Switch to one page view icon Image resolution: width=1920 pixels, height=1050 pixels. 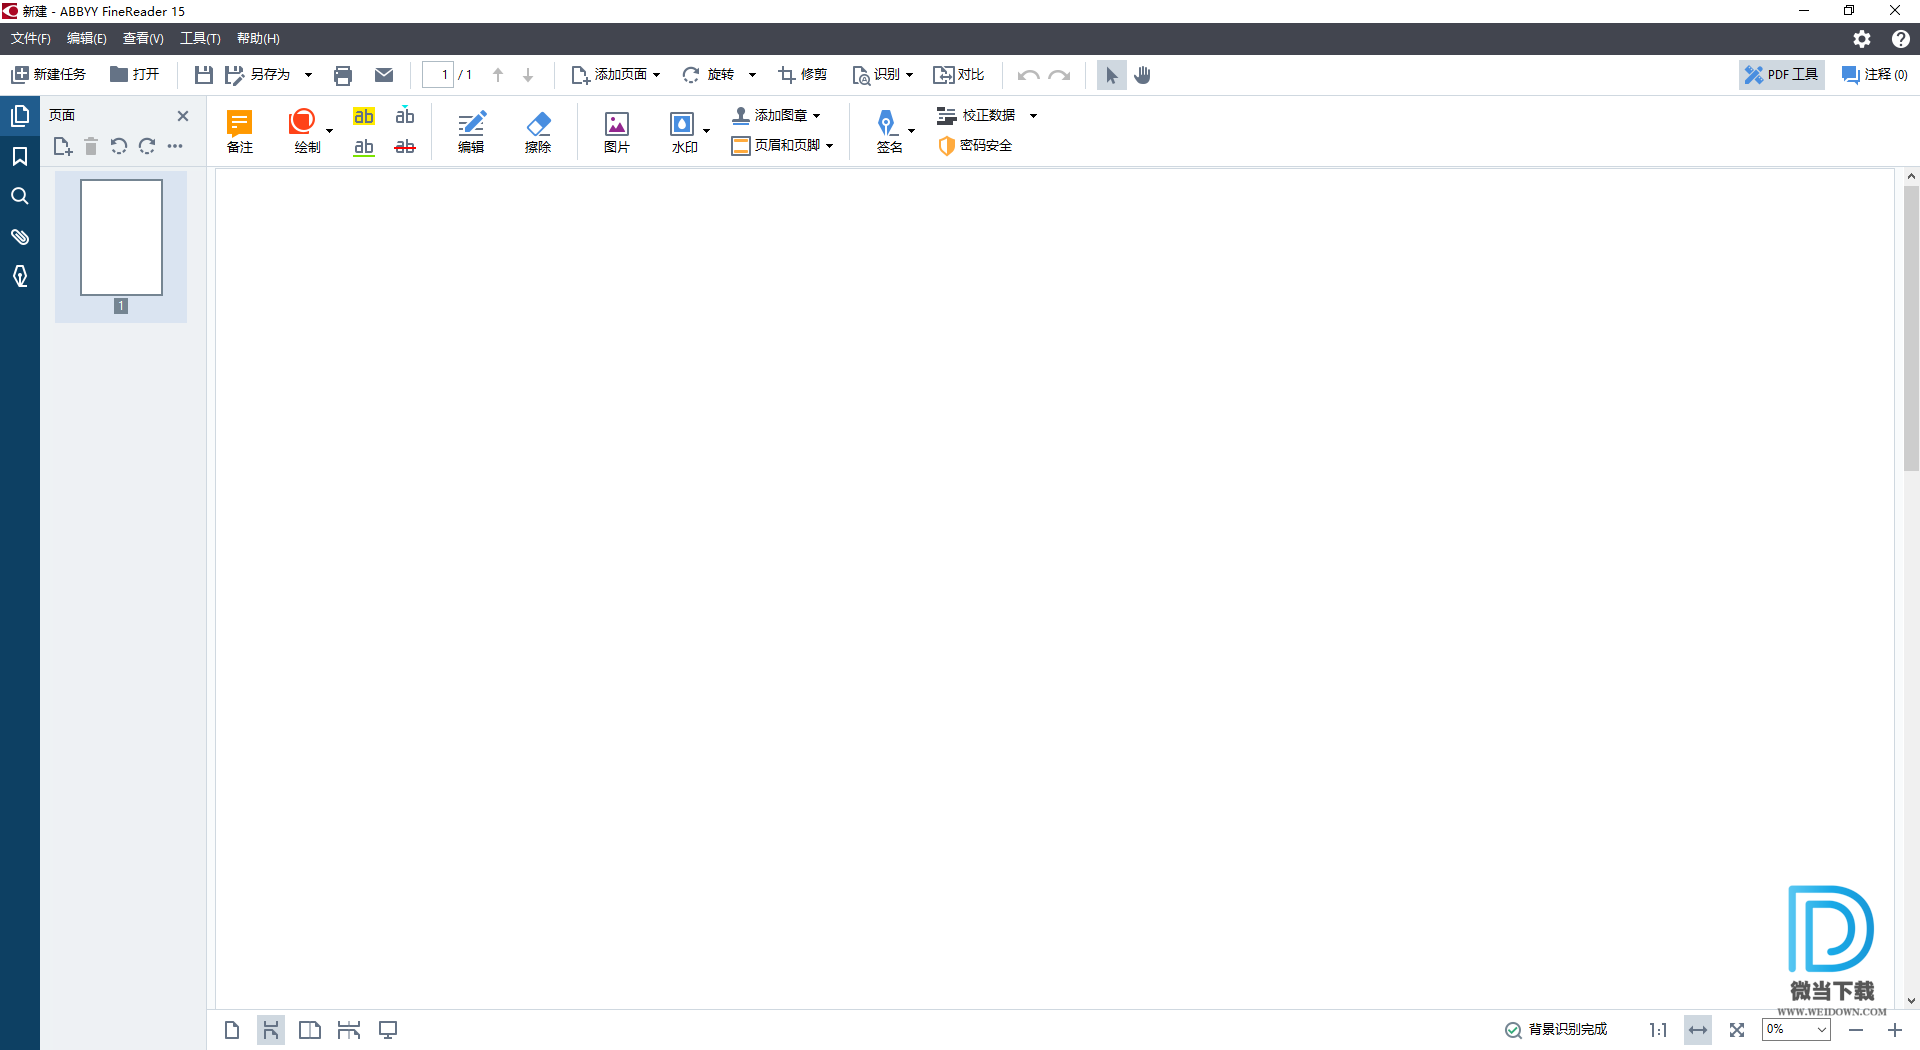click(232, 1030)
